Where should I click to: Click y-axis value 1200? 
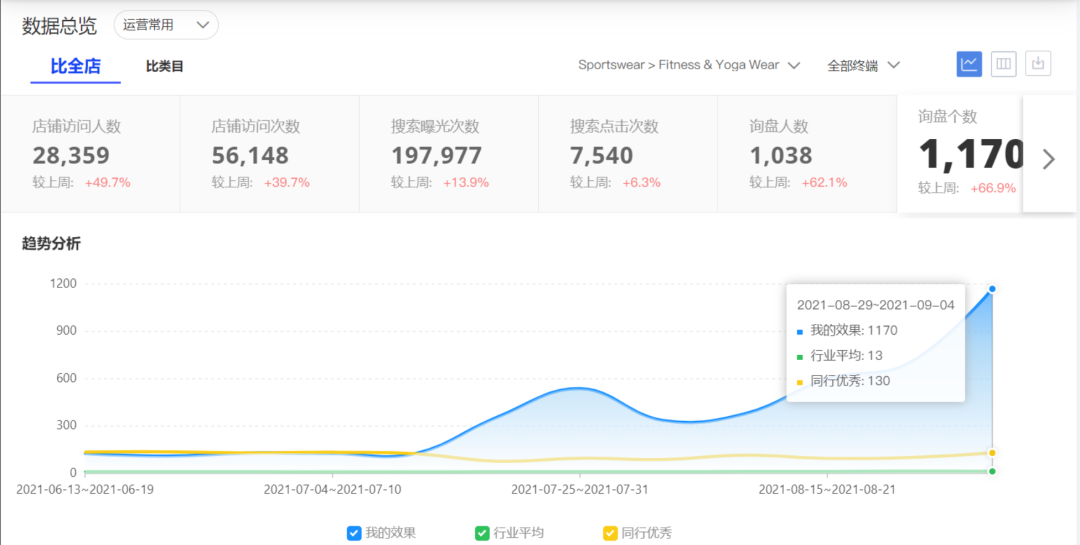pos(62,284)
